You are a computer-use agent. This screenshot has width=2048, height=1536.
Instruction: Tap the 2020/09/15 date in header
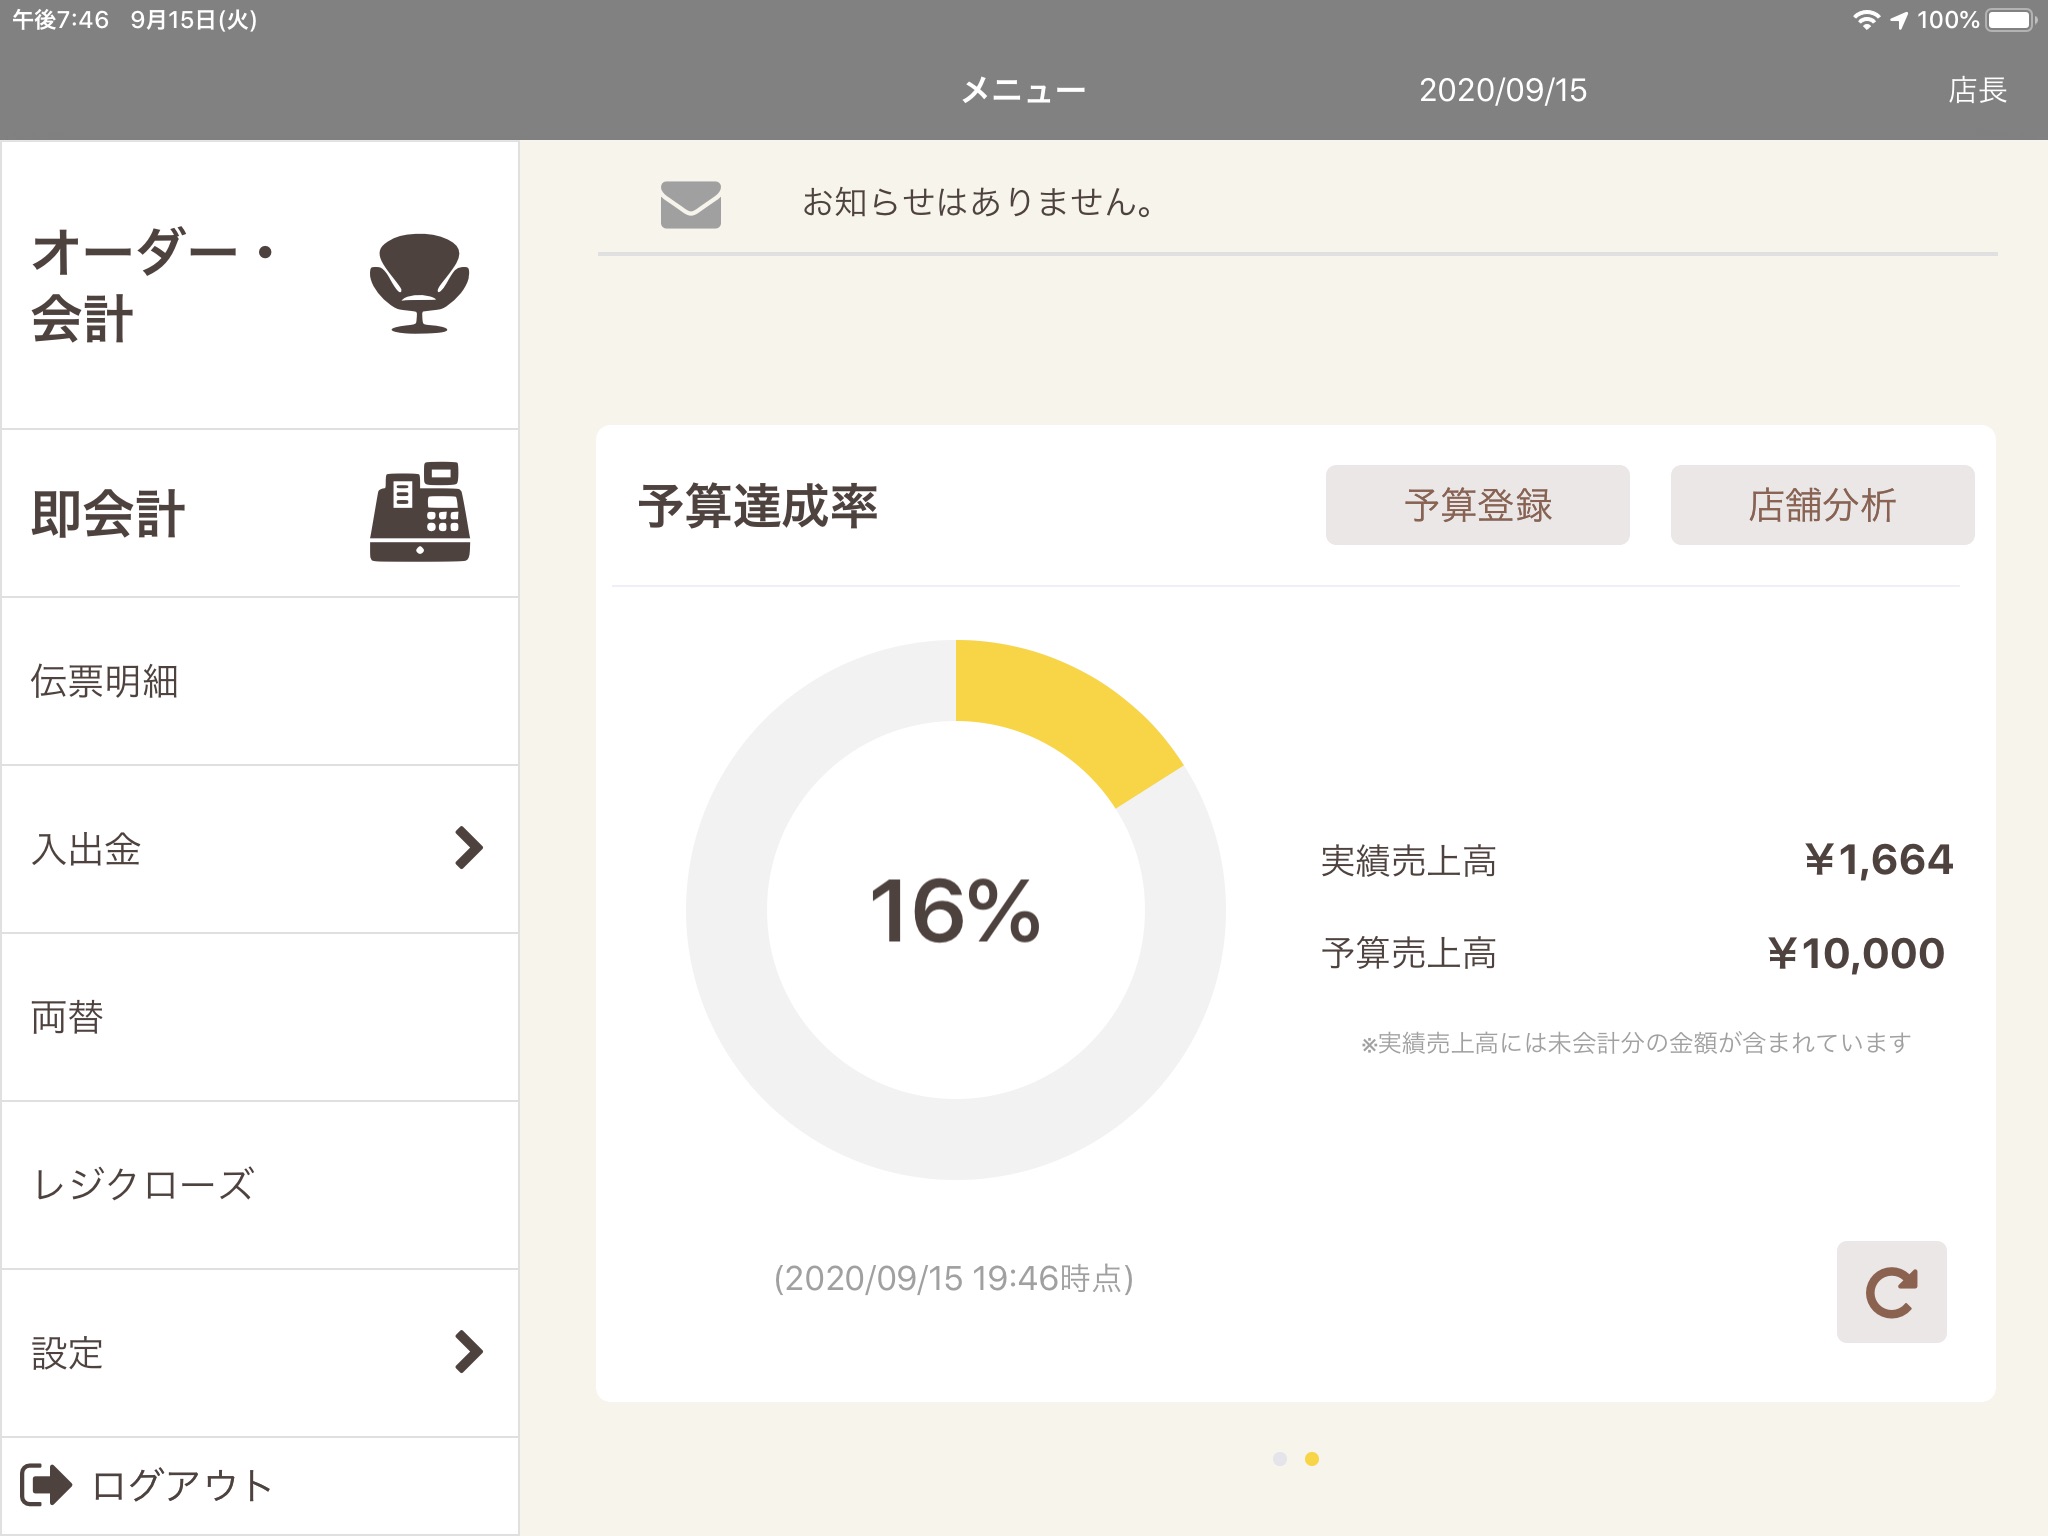pyautogui.click(x=1503, y=91)
